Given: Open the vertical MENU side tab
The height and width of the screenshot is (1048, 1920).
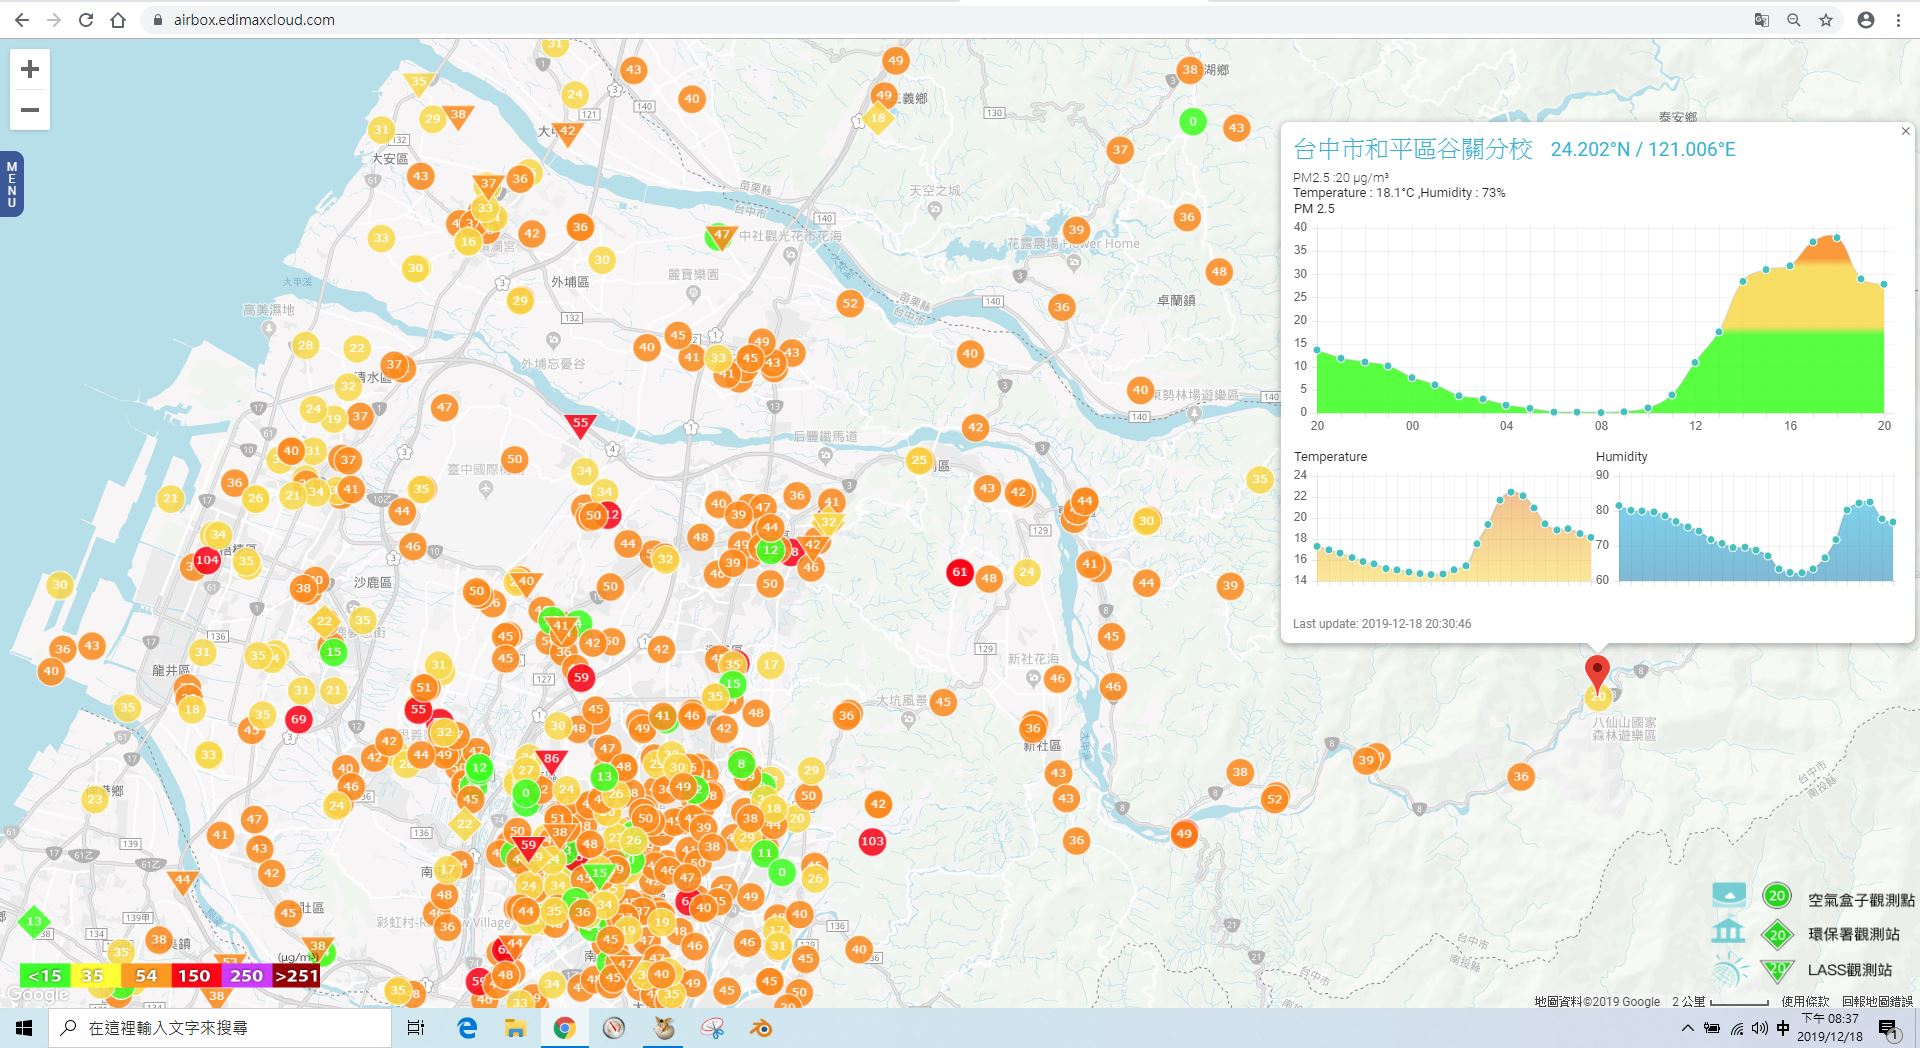Looking at the screenshot, I should [11, 184].
